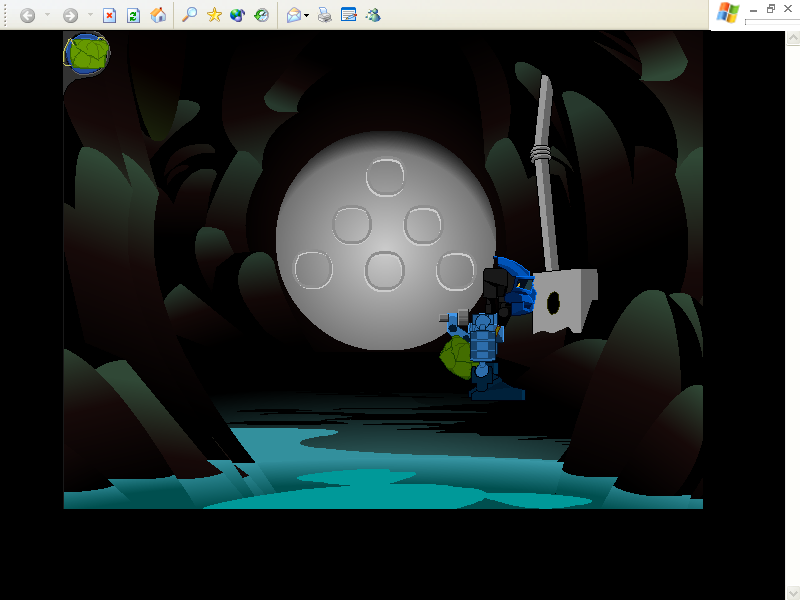Click the bottom-center circle on the stone
Viewport: 800px width, 600px height.
click(384, 271)
